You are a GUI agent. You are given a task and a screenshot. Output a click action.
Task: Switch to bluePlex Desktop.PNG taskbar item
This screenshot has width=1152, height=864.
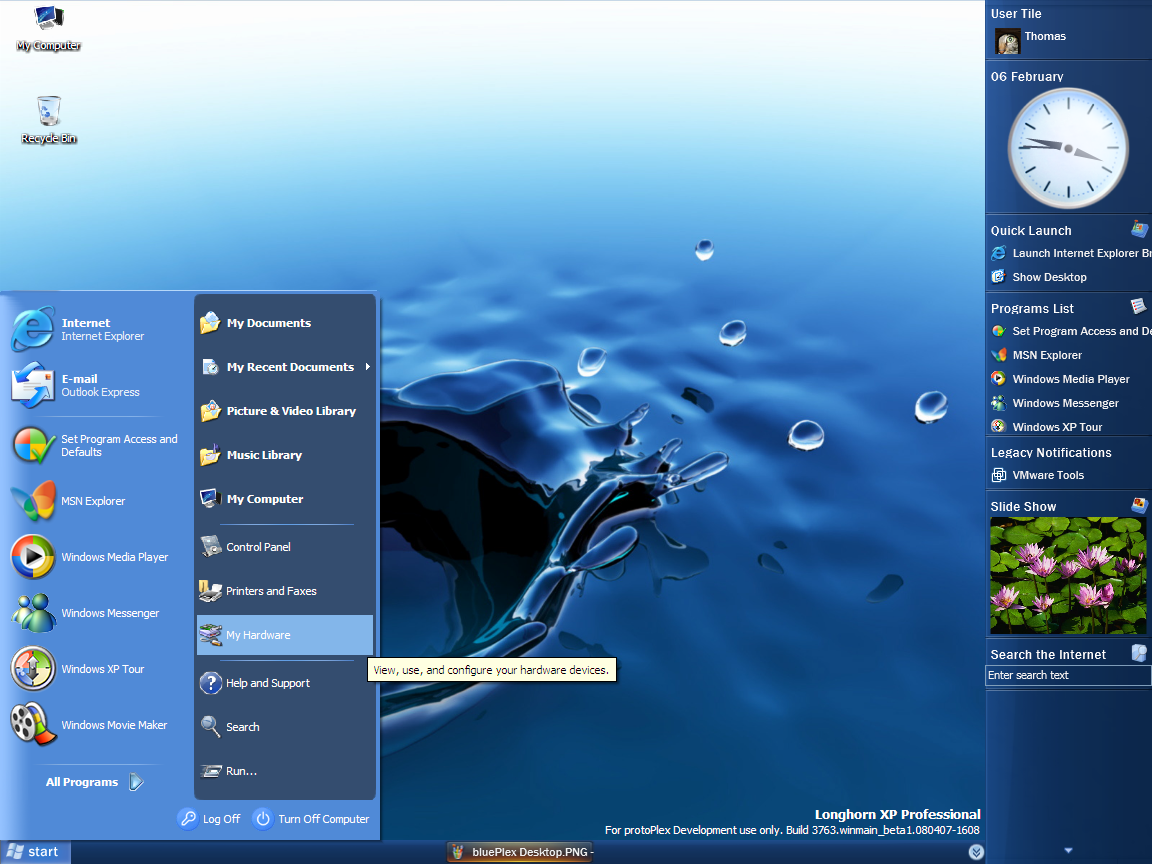pos(520,852)
